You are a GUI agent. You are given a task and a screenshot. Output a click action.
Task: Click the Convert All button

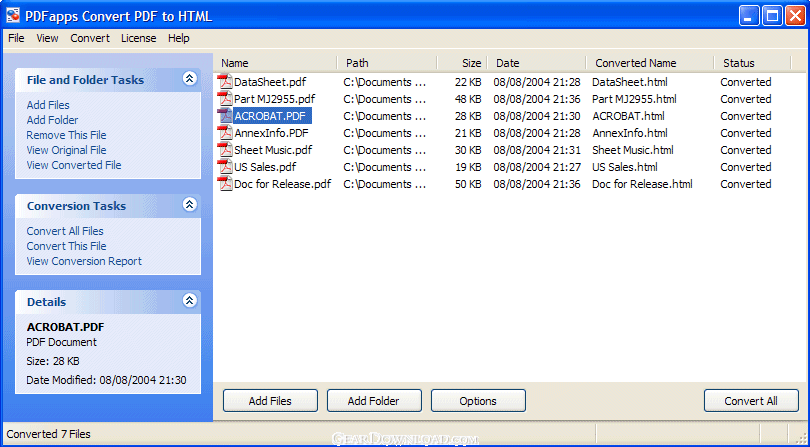pos(751,401)
